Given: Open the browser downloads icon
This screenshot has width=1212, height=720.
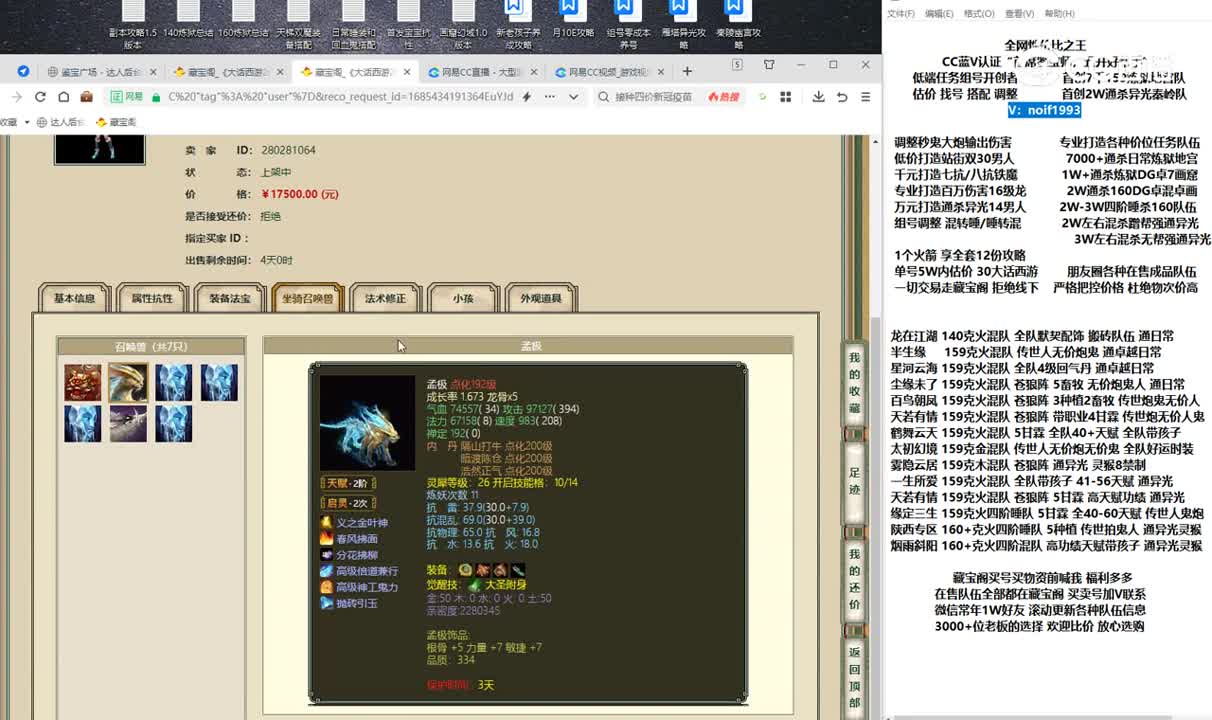Looking at the screenshot, I should (x=818, y=97).
